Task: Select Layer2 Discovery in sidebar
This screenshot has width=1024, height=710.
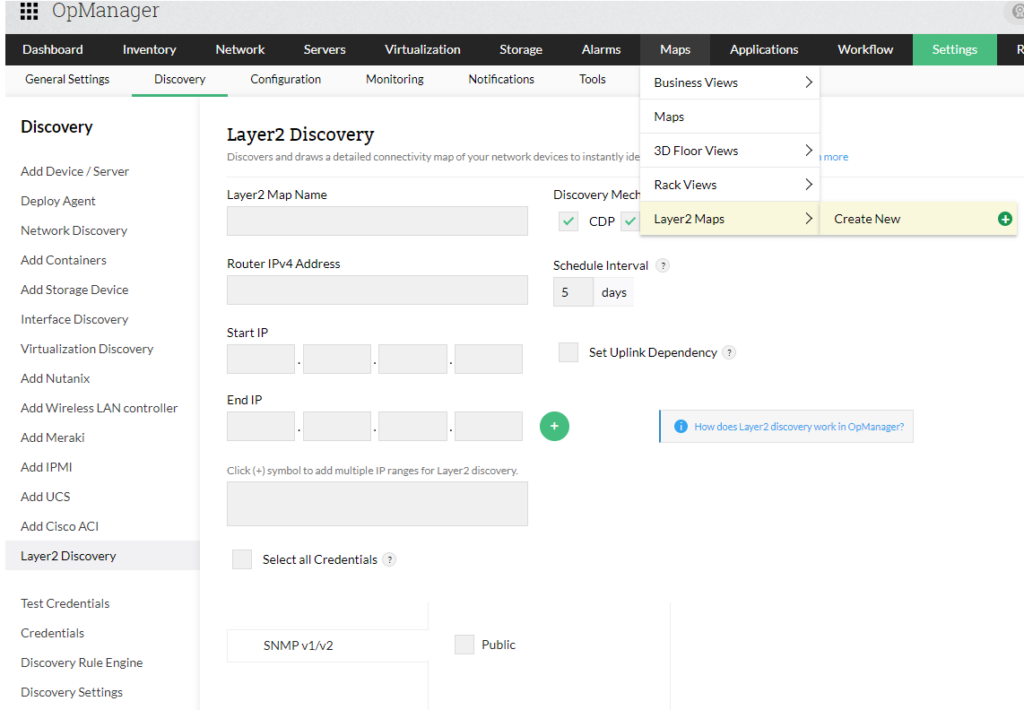Action: tap(102, 555)
